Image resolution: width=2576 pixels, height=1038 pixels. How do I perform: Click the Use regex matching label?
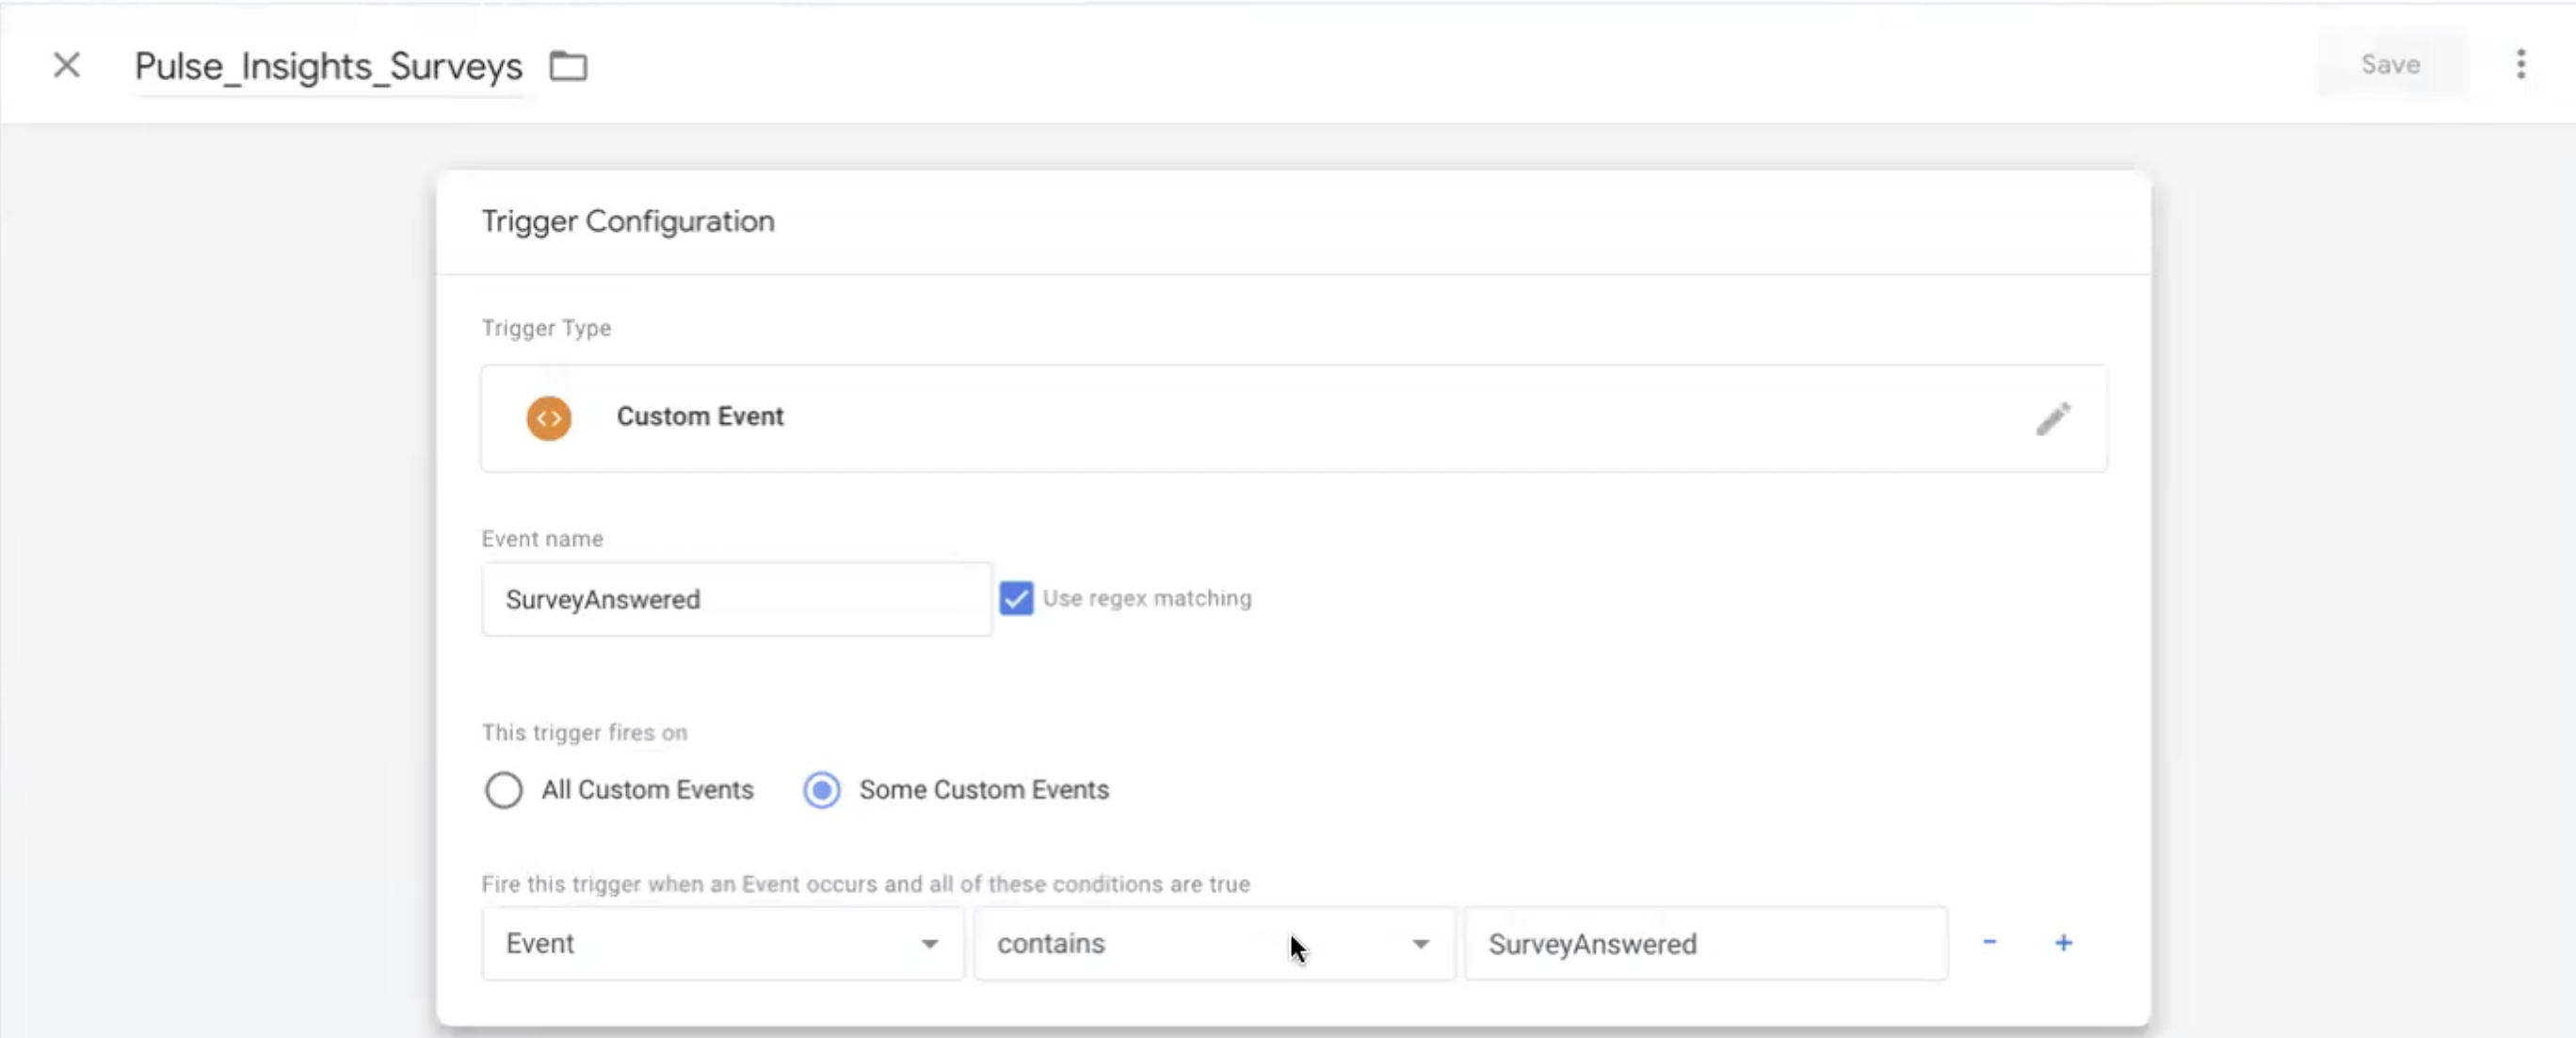tap(1146, 598)
